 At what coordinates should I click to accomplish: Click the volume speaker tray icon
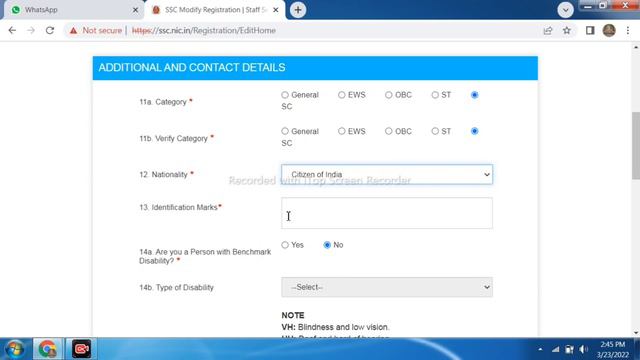584,349
